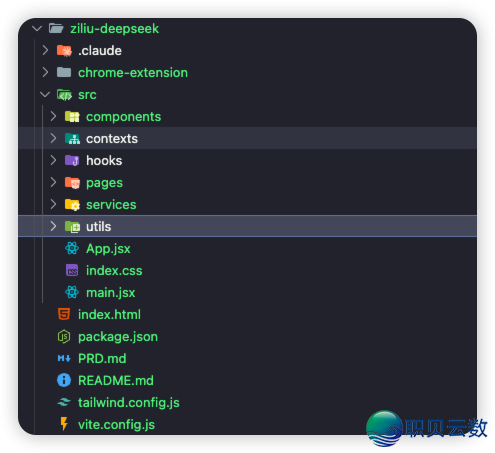Open the index.css file

pyautogui.click(x=114, y=270)
